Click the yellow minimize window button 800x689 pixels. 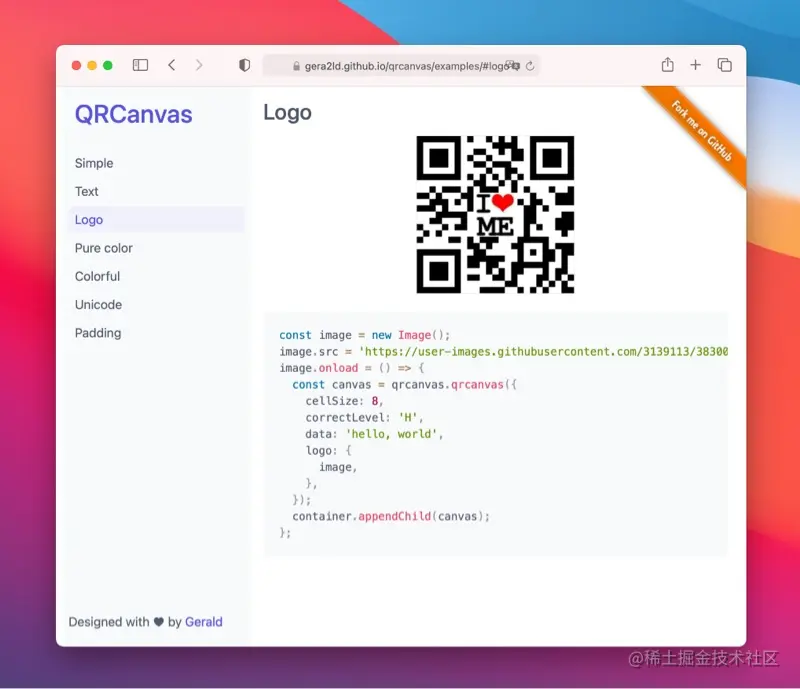point(92,65)
